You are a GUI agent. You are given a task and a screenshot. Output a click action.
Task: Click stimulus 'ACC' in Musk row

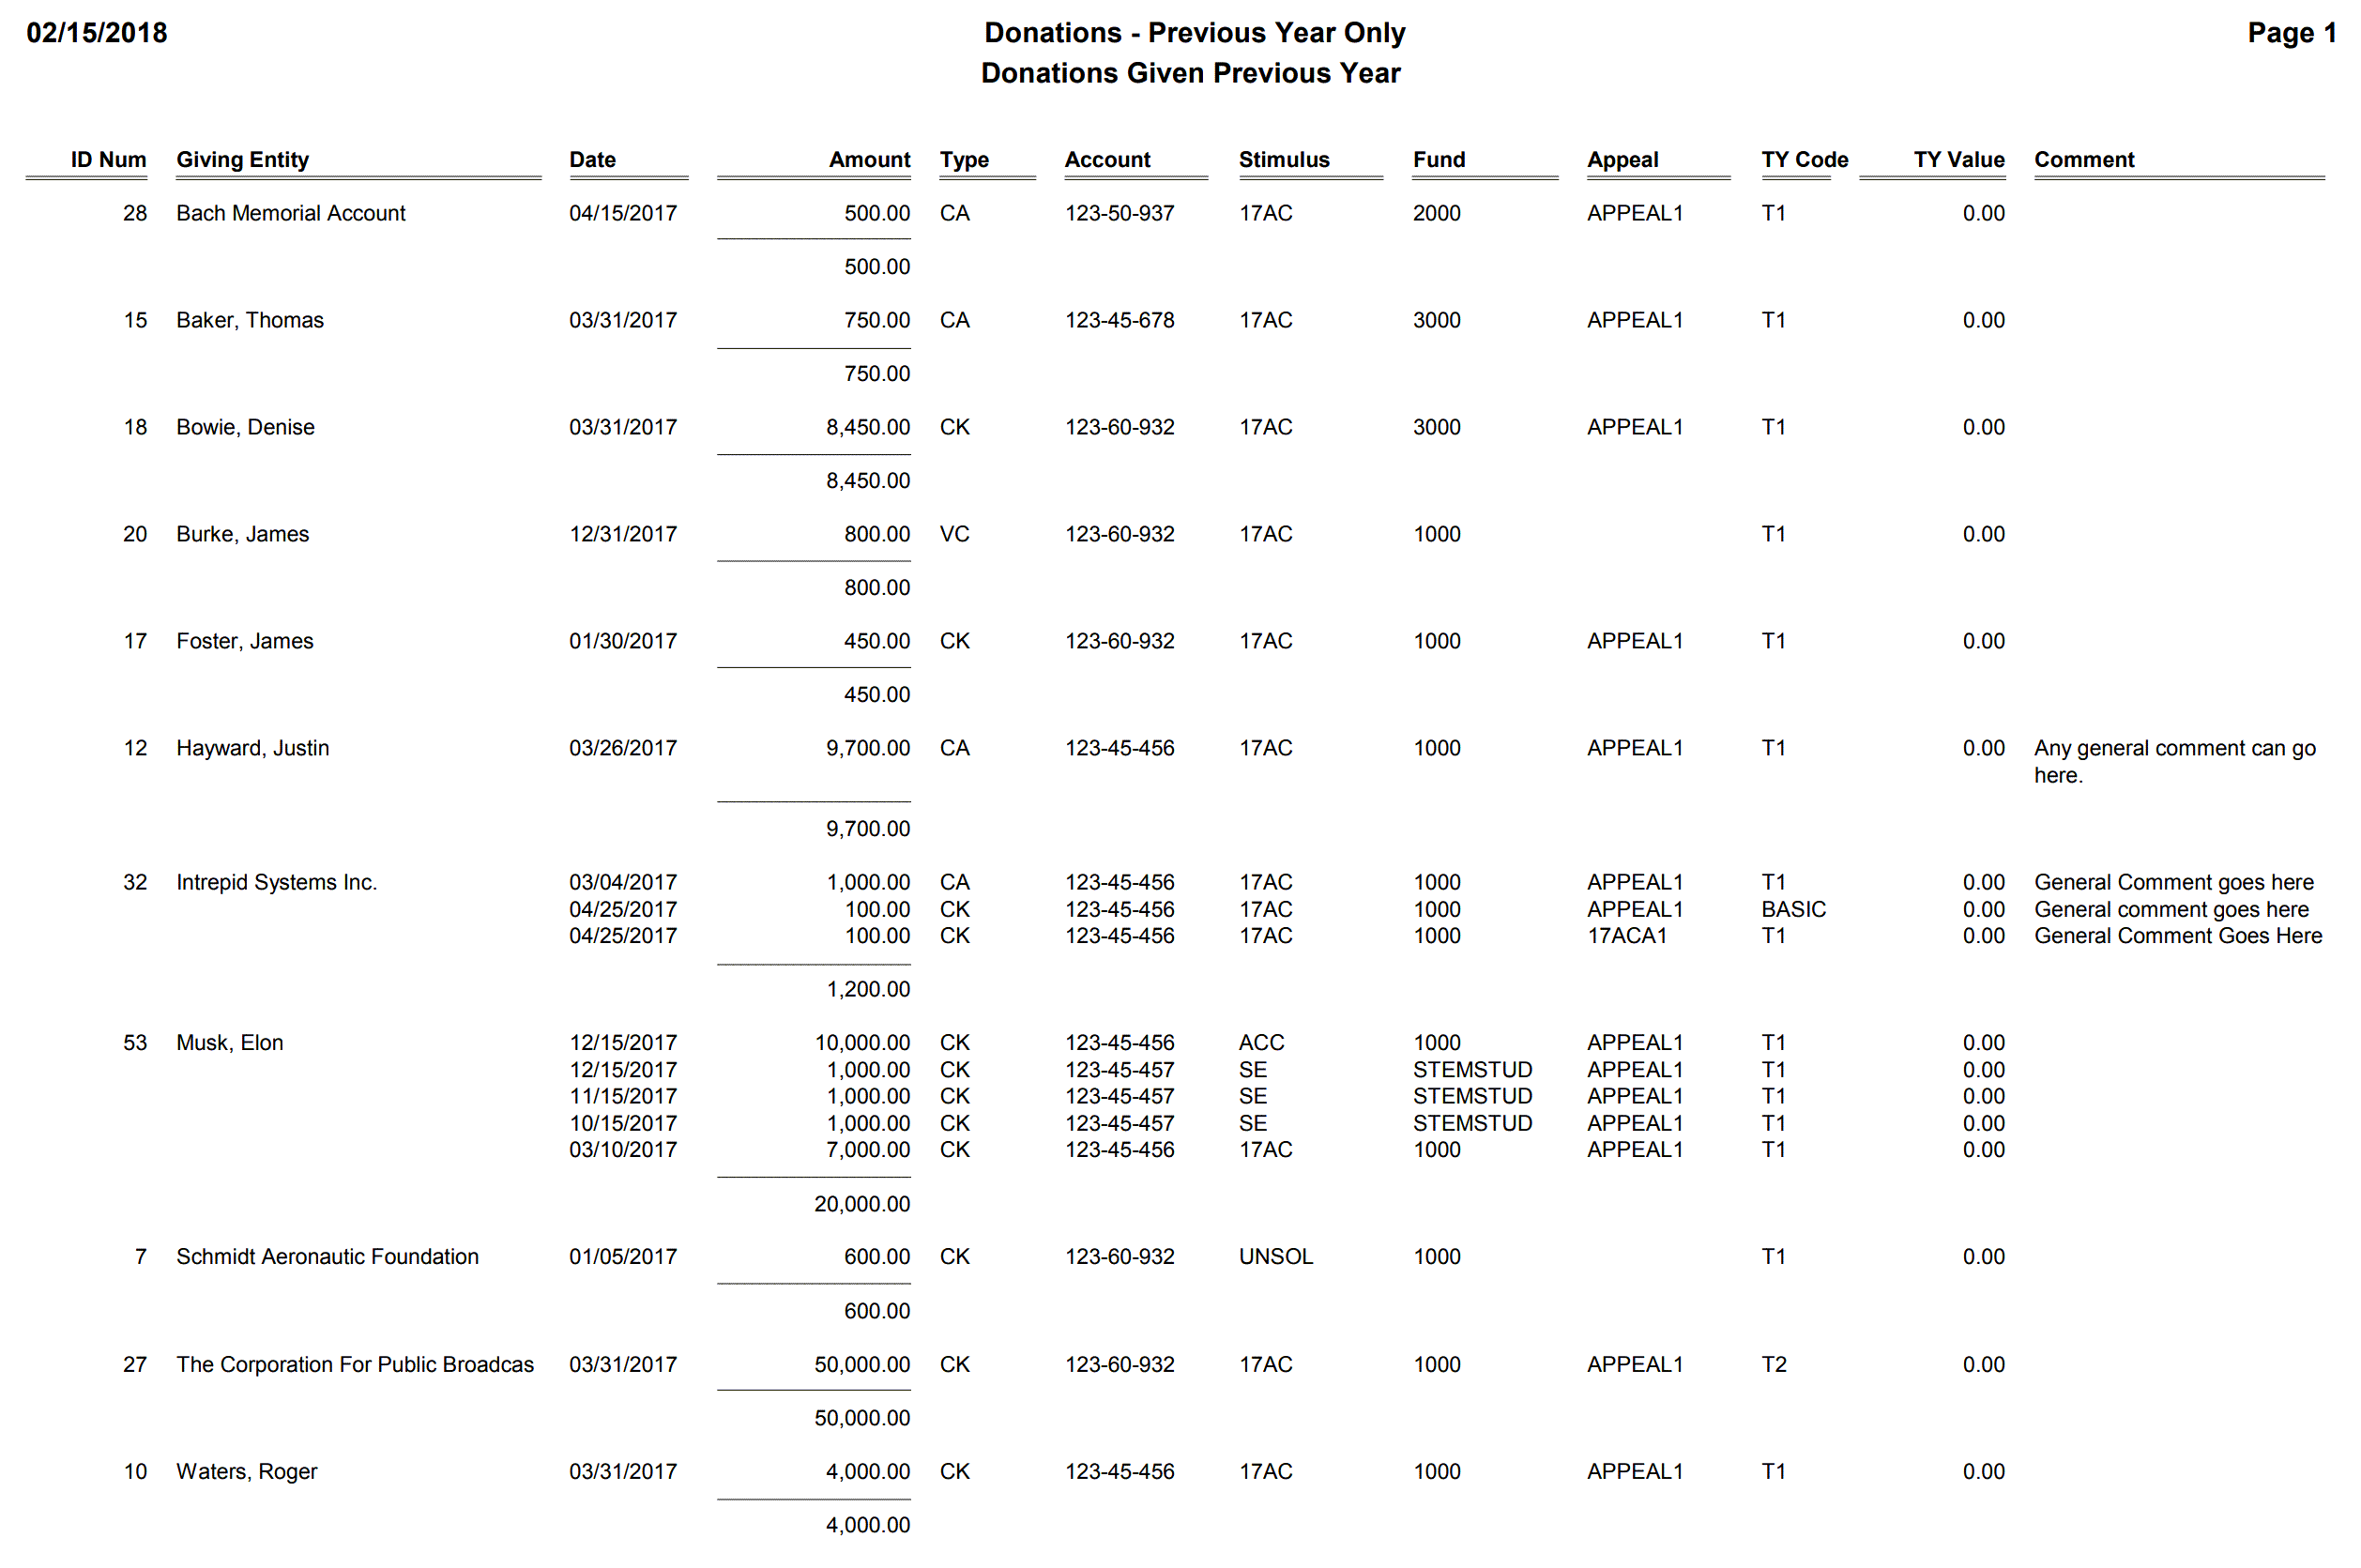click(1261, 1042)
